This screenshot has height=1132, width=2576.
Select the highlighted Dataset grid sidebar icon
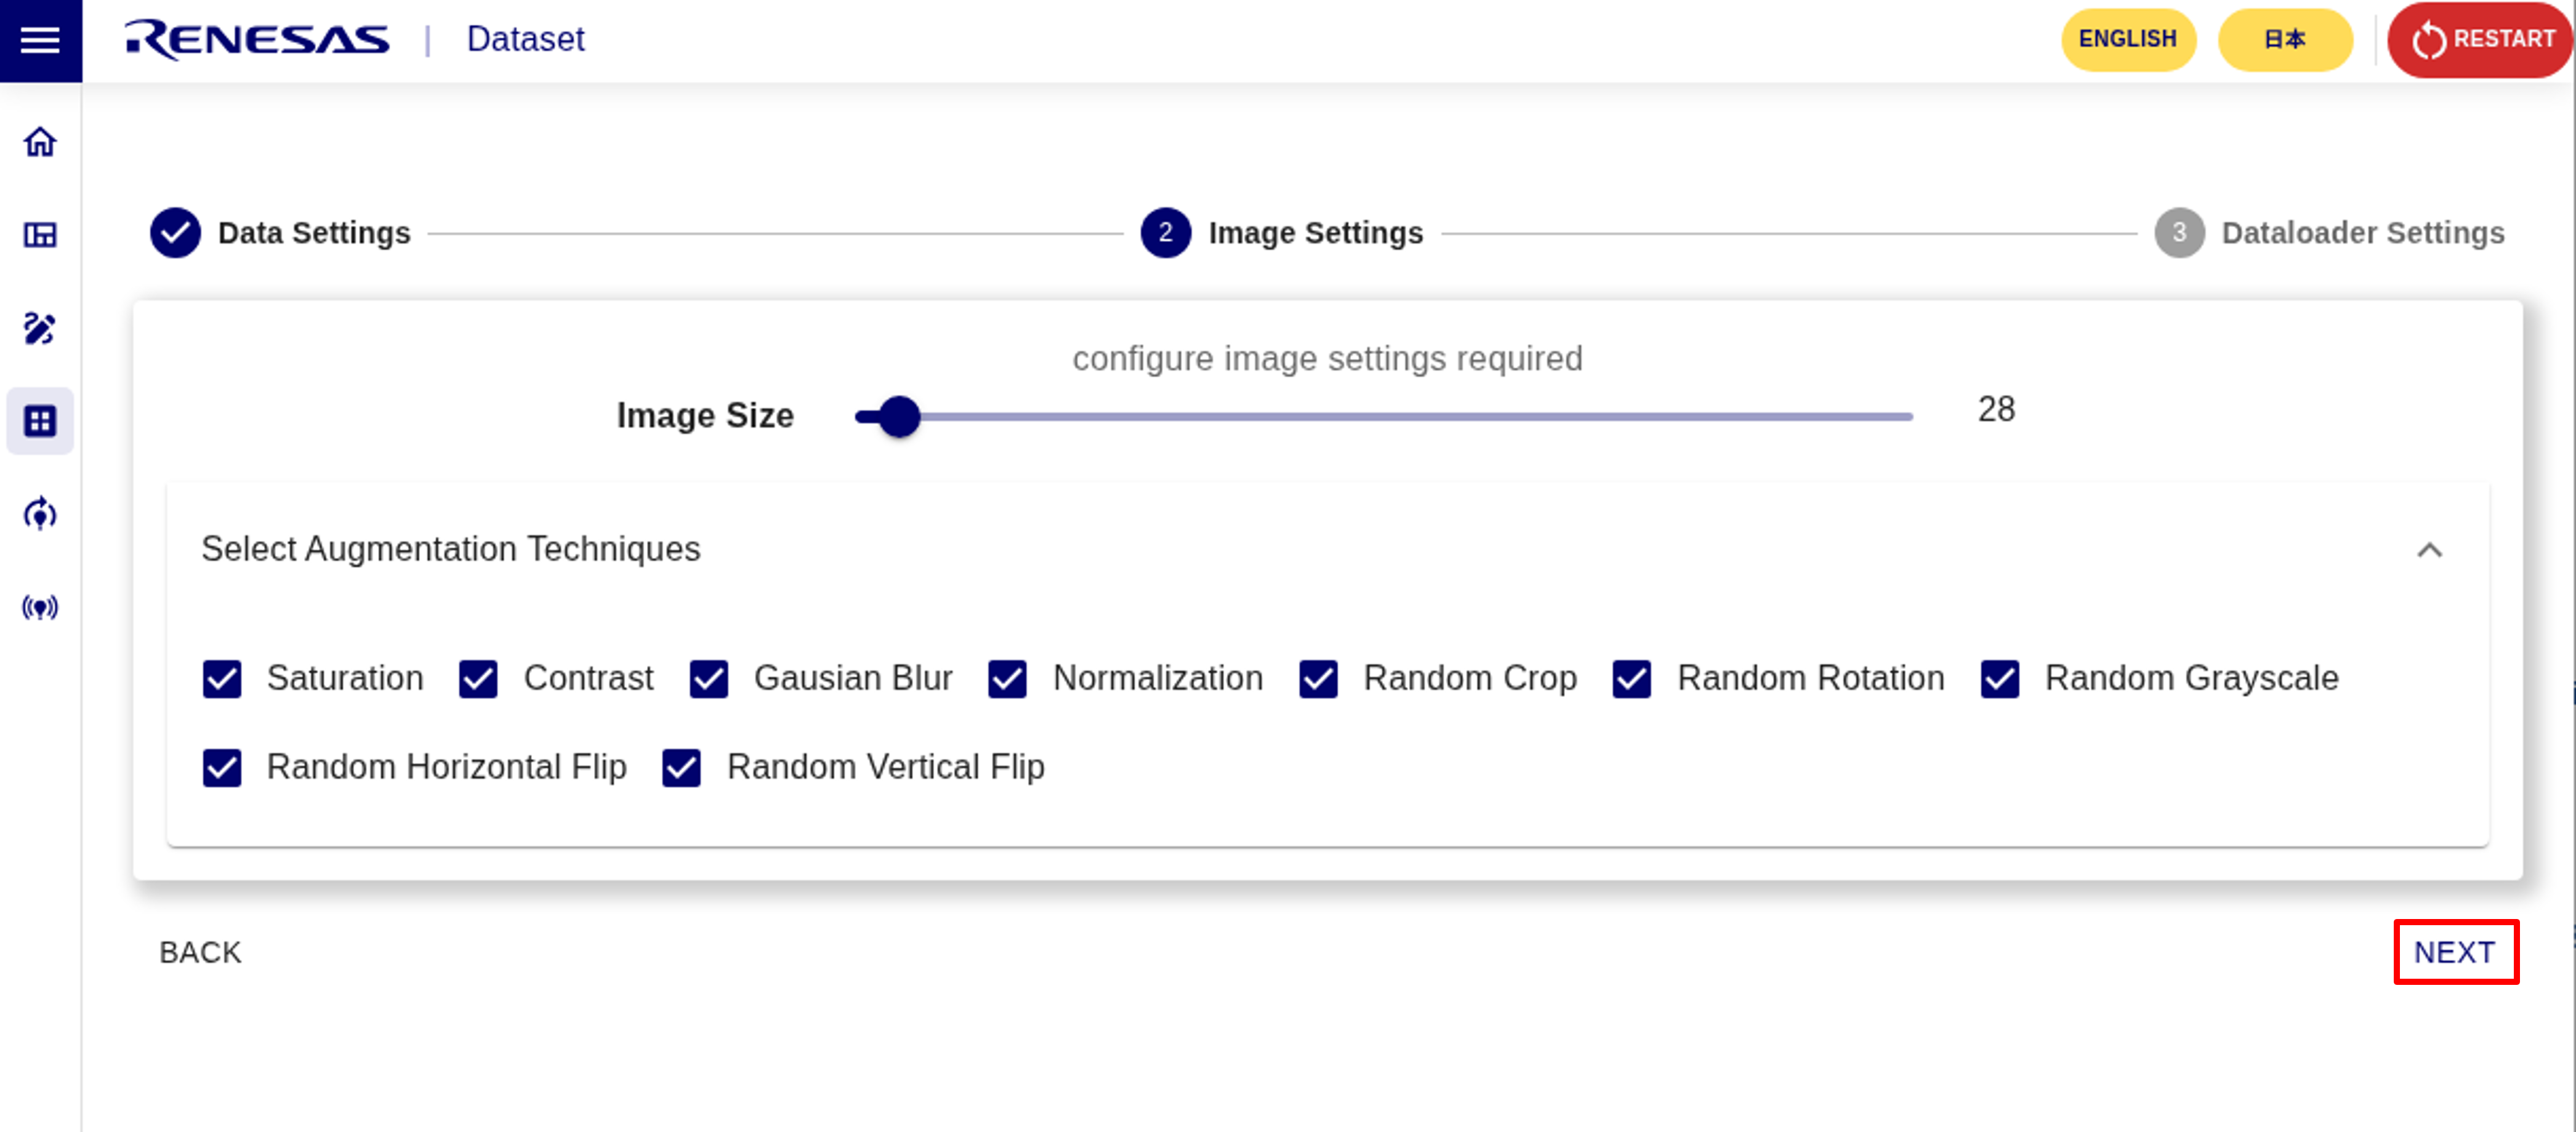click(x=40, y=421)
